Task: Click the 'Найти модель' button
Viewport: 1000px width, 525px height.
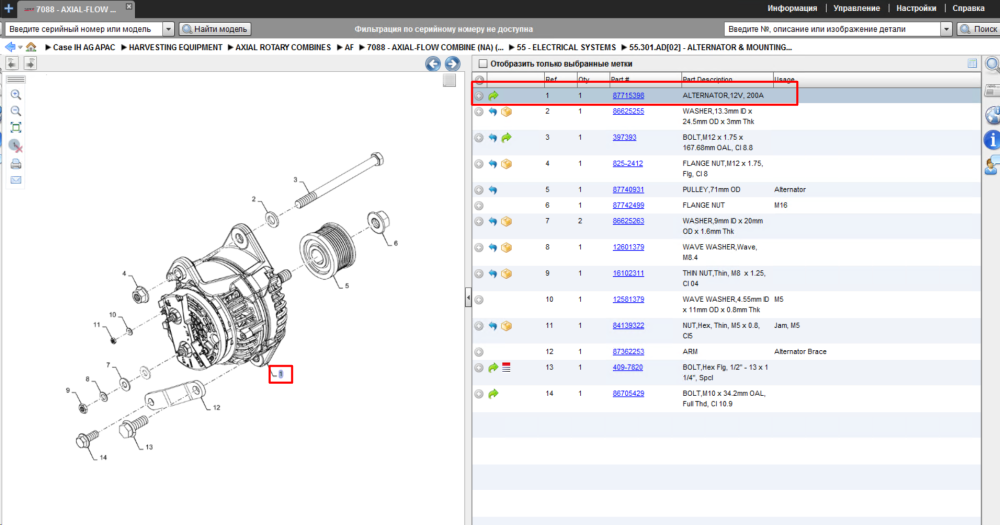Action: 215,29
